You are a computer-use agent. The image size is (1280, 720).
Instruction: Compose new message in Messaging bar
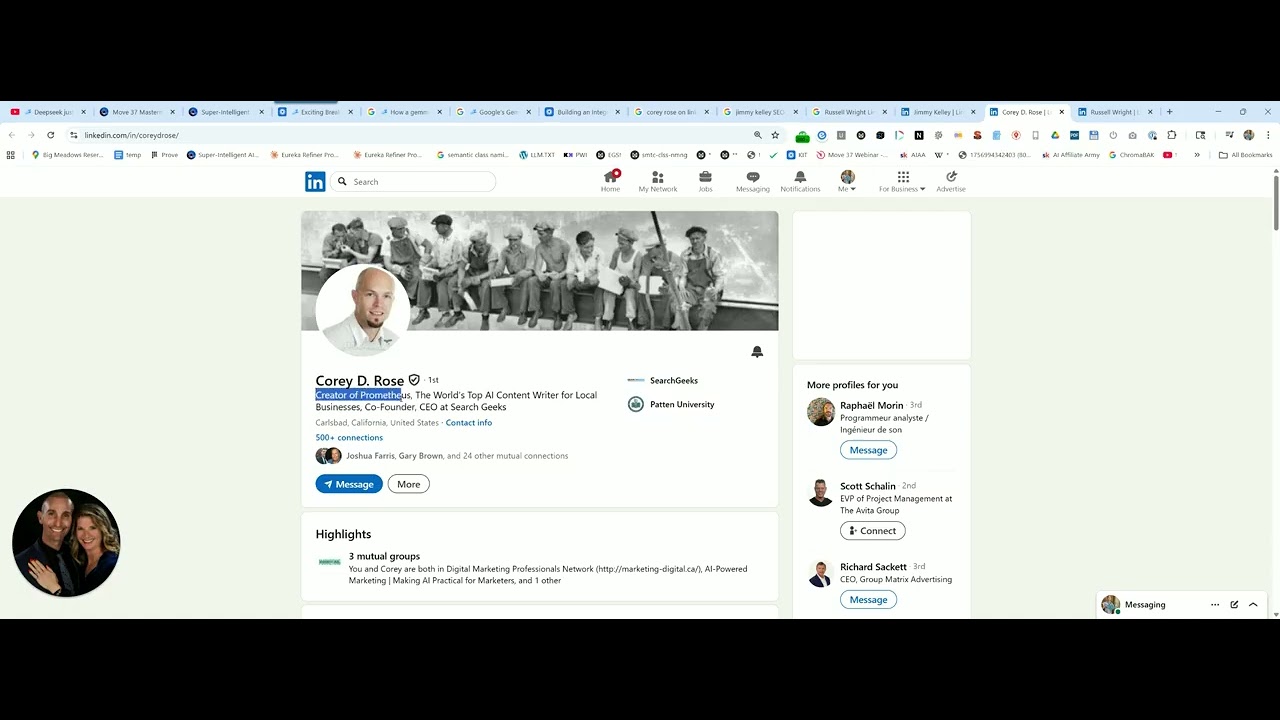click(1234, 605)
